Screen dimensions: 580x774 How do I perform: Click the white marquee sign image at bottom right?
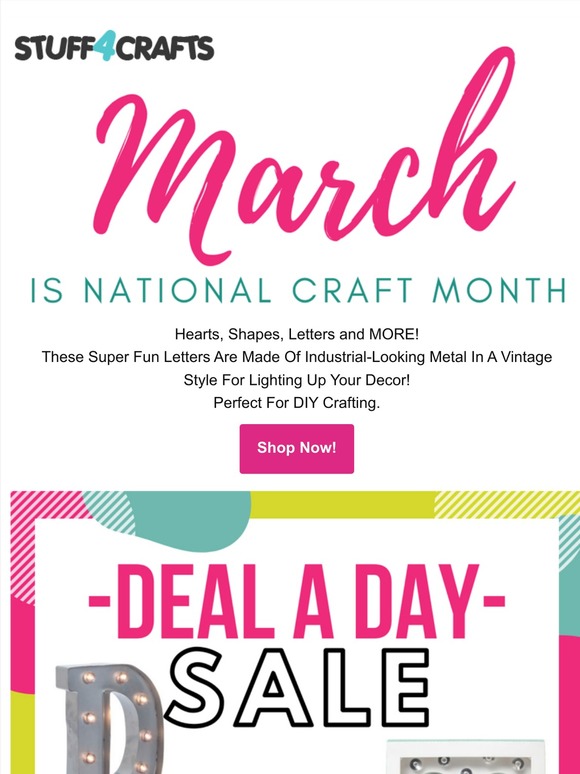(466, 757)
